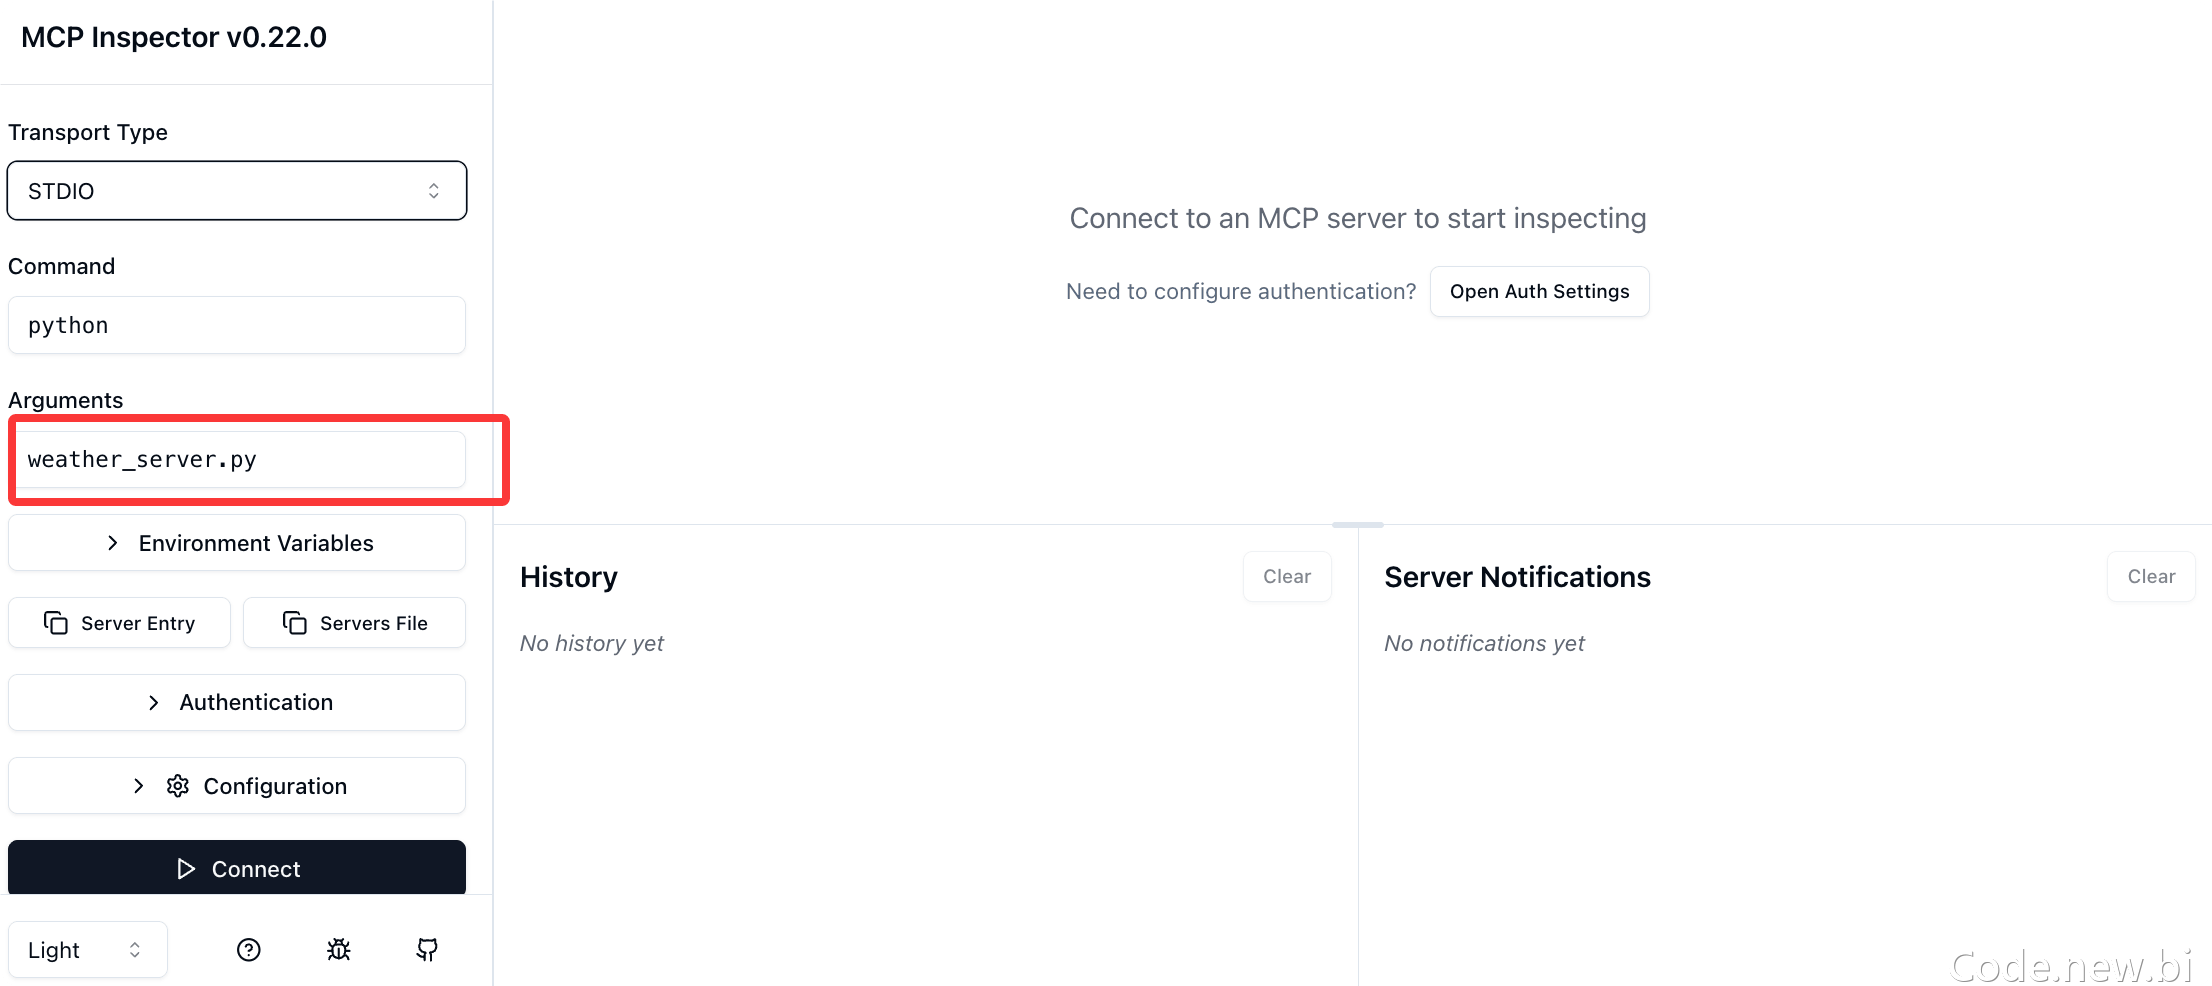Click the Configuration gear icon
This screenshot has width=2212, height=986.
tap(178, 786)
